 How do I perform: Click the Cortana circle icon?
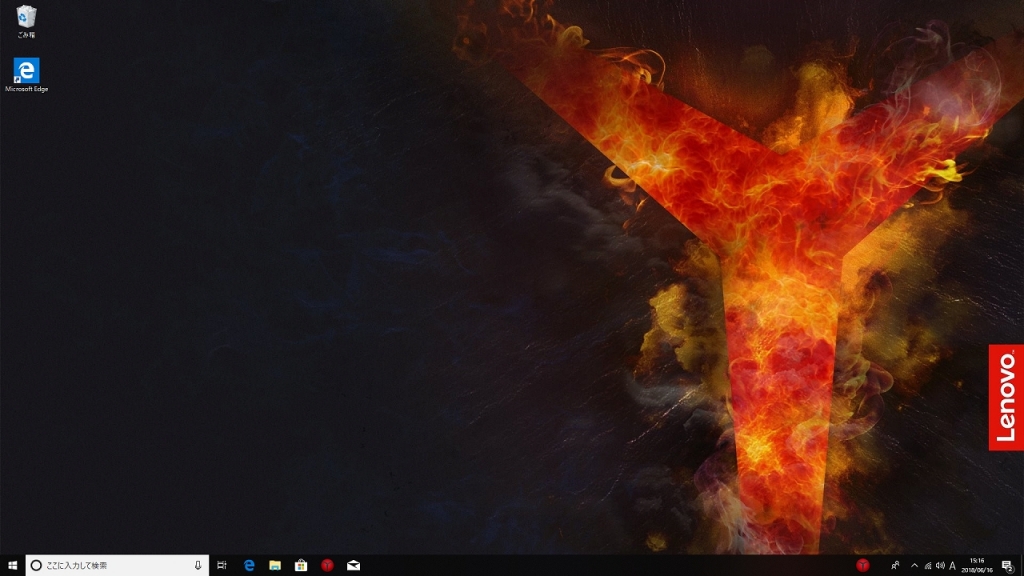pos(37,565)
